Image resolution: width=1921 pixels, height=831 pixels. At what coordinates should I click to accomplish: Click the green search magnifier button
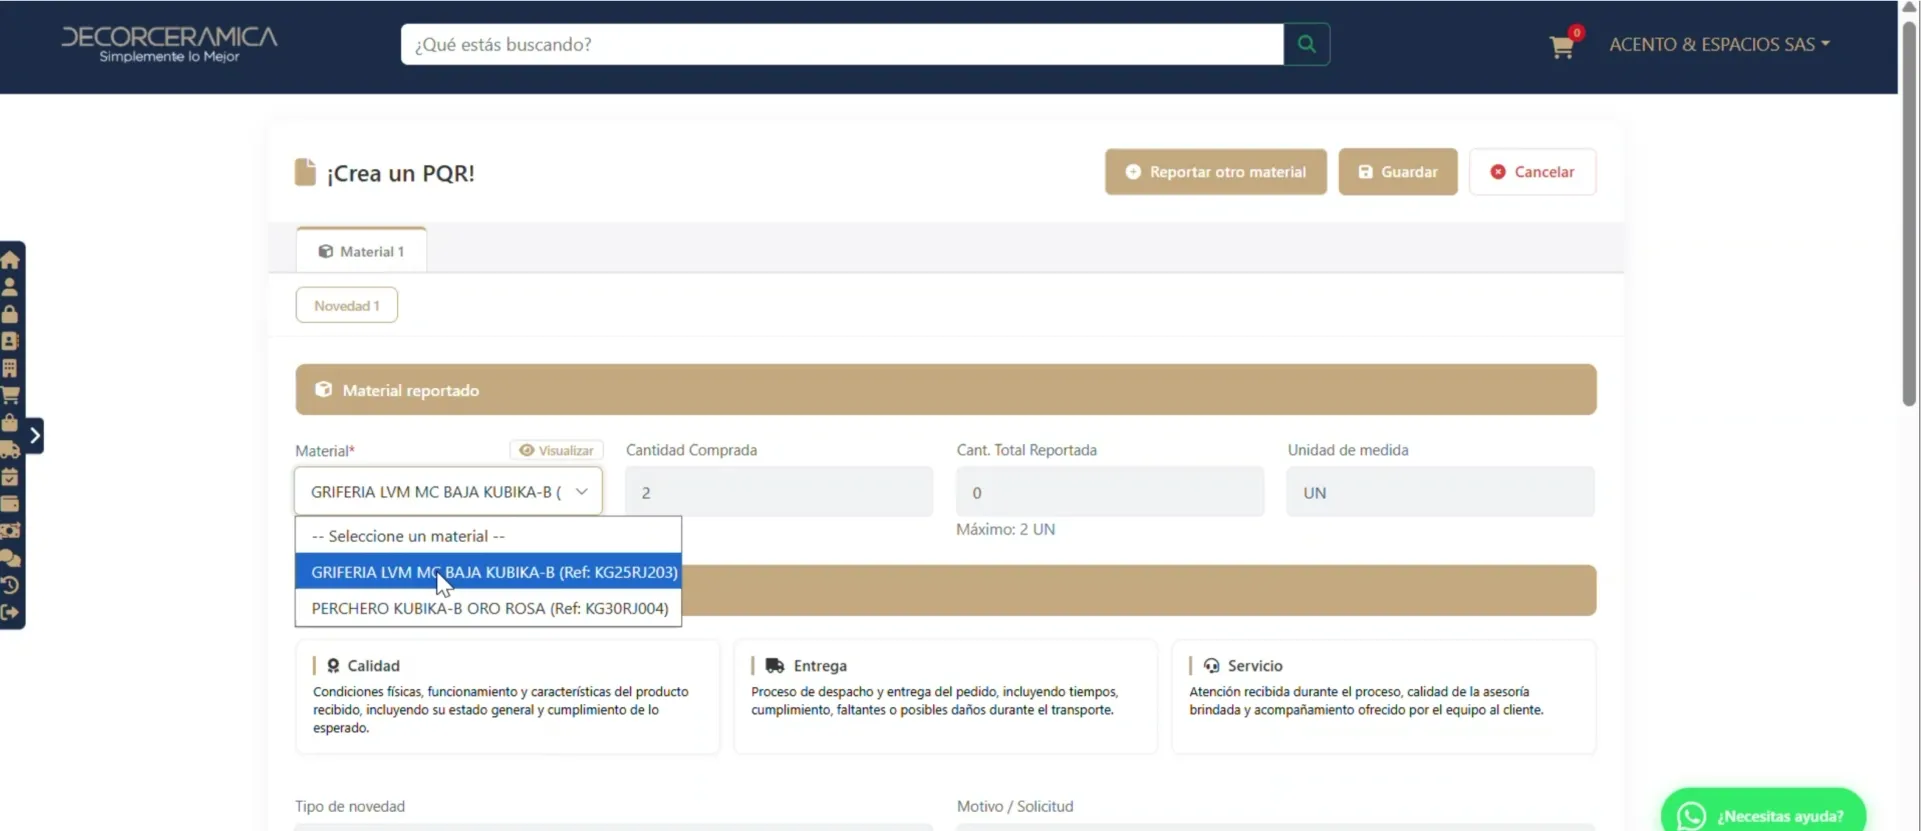point(1307,44)
